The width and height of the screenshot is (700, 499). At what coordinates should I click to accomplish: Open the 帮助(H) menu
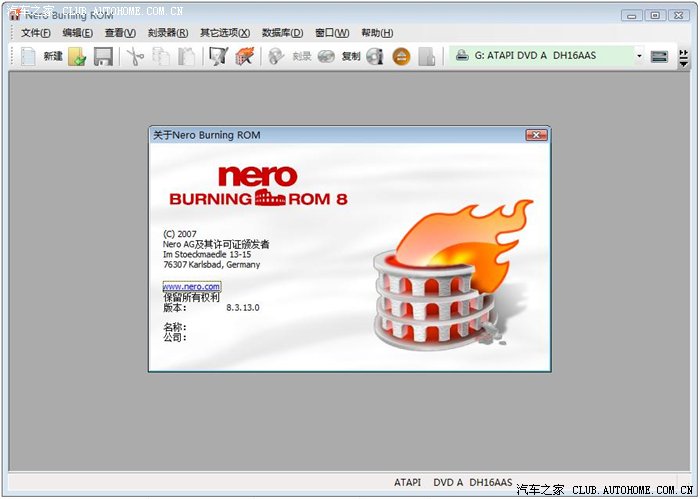pyautogui.click(x=377, y=33)
